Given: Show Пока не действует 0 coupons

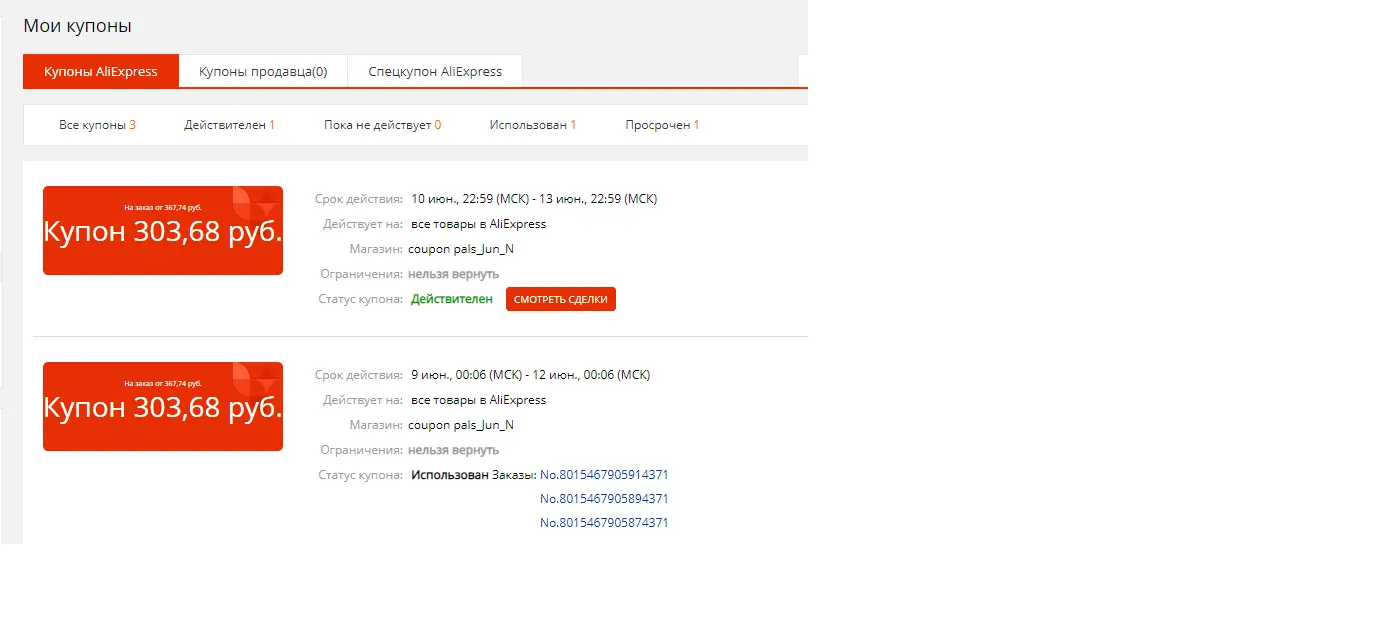Looking at the screenshot, I should [382, 125].
